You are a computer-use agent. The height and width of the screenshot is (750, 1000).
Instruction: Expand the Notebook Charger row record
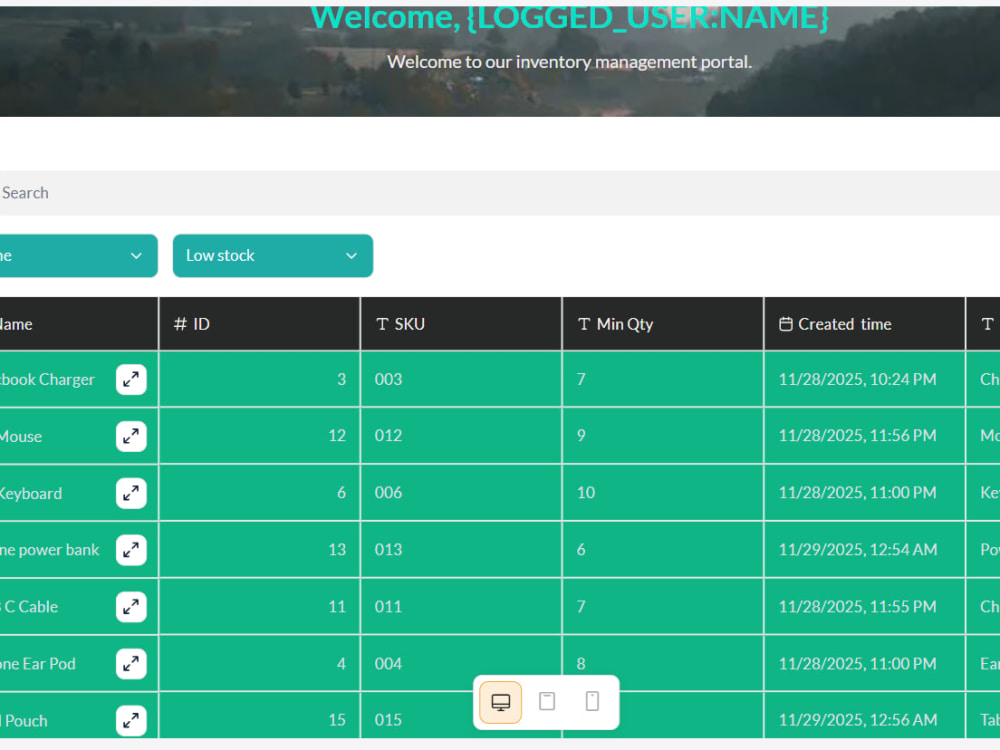pyautogui.click(x=131, y=379)
